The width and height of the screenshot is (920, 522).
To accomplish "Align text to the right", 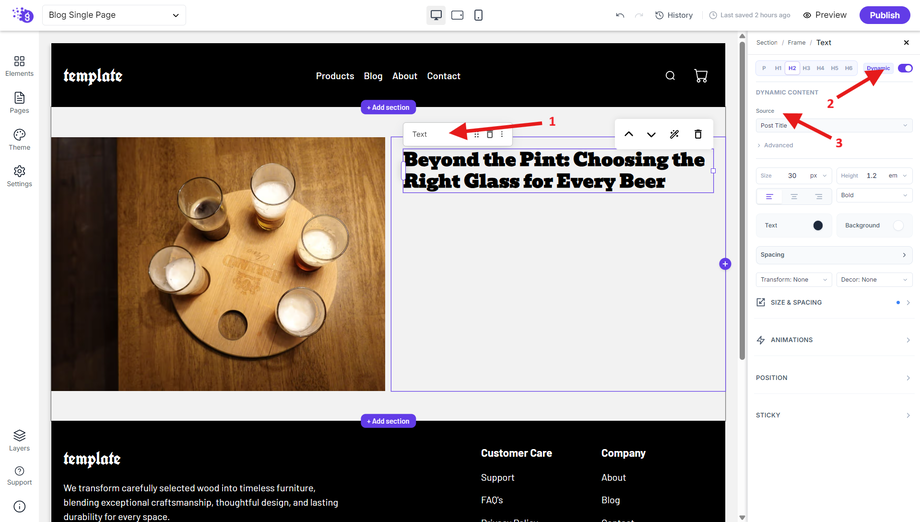I will click(x=818, y=196).
